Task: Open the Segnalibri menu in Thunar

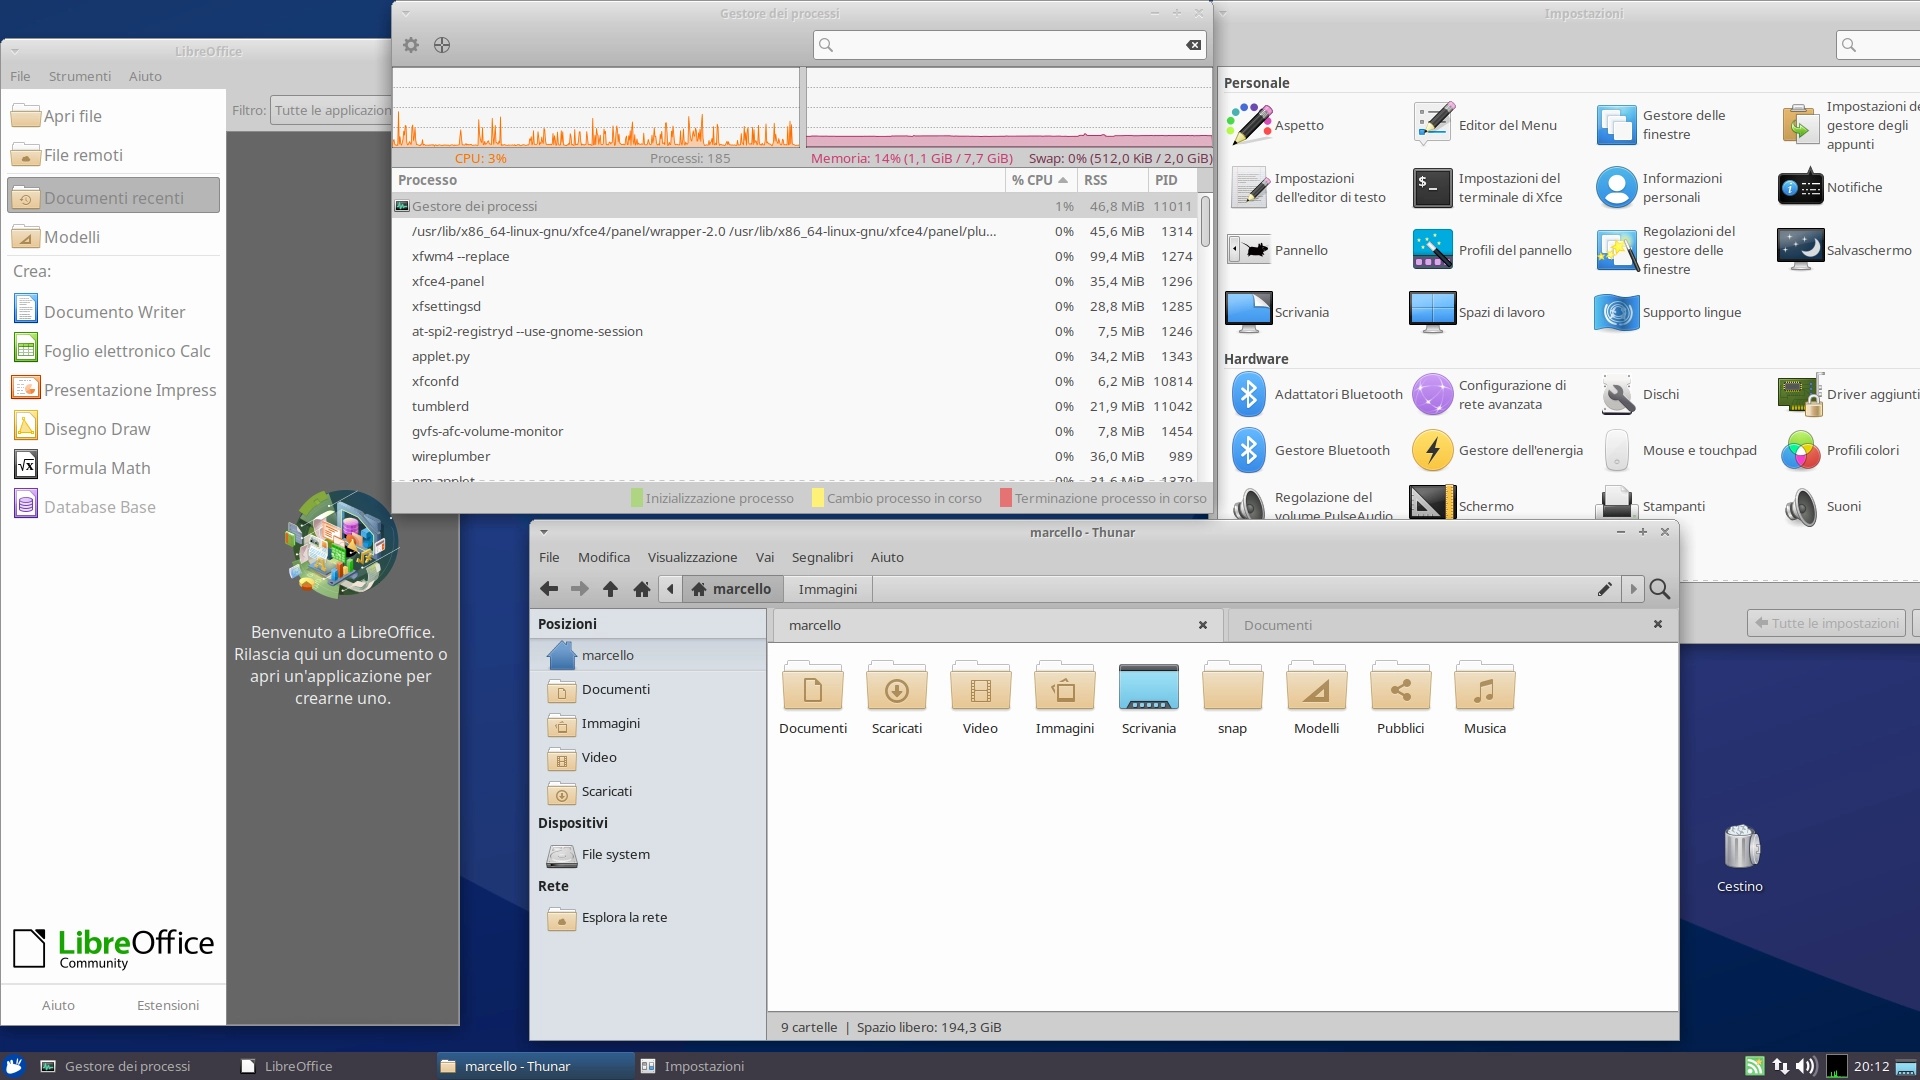Action: pyautogui.click(x=822, y=557)
